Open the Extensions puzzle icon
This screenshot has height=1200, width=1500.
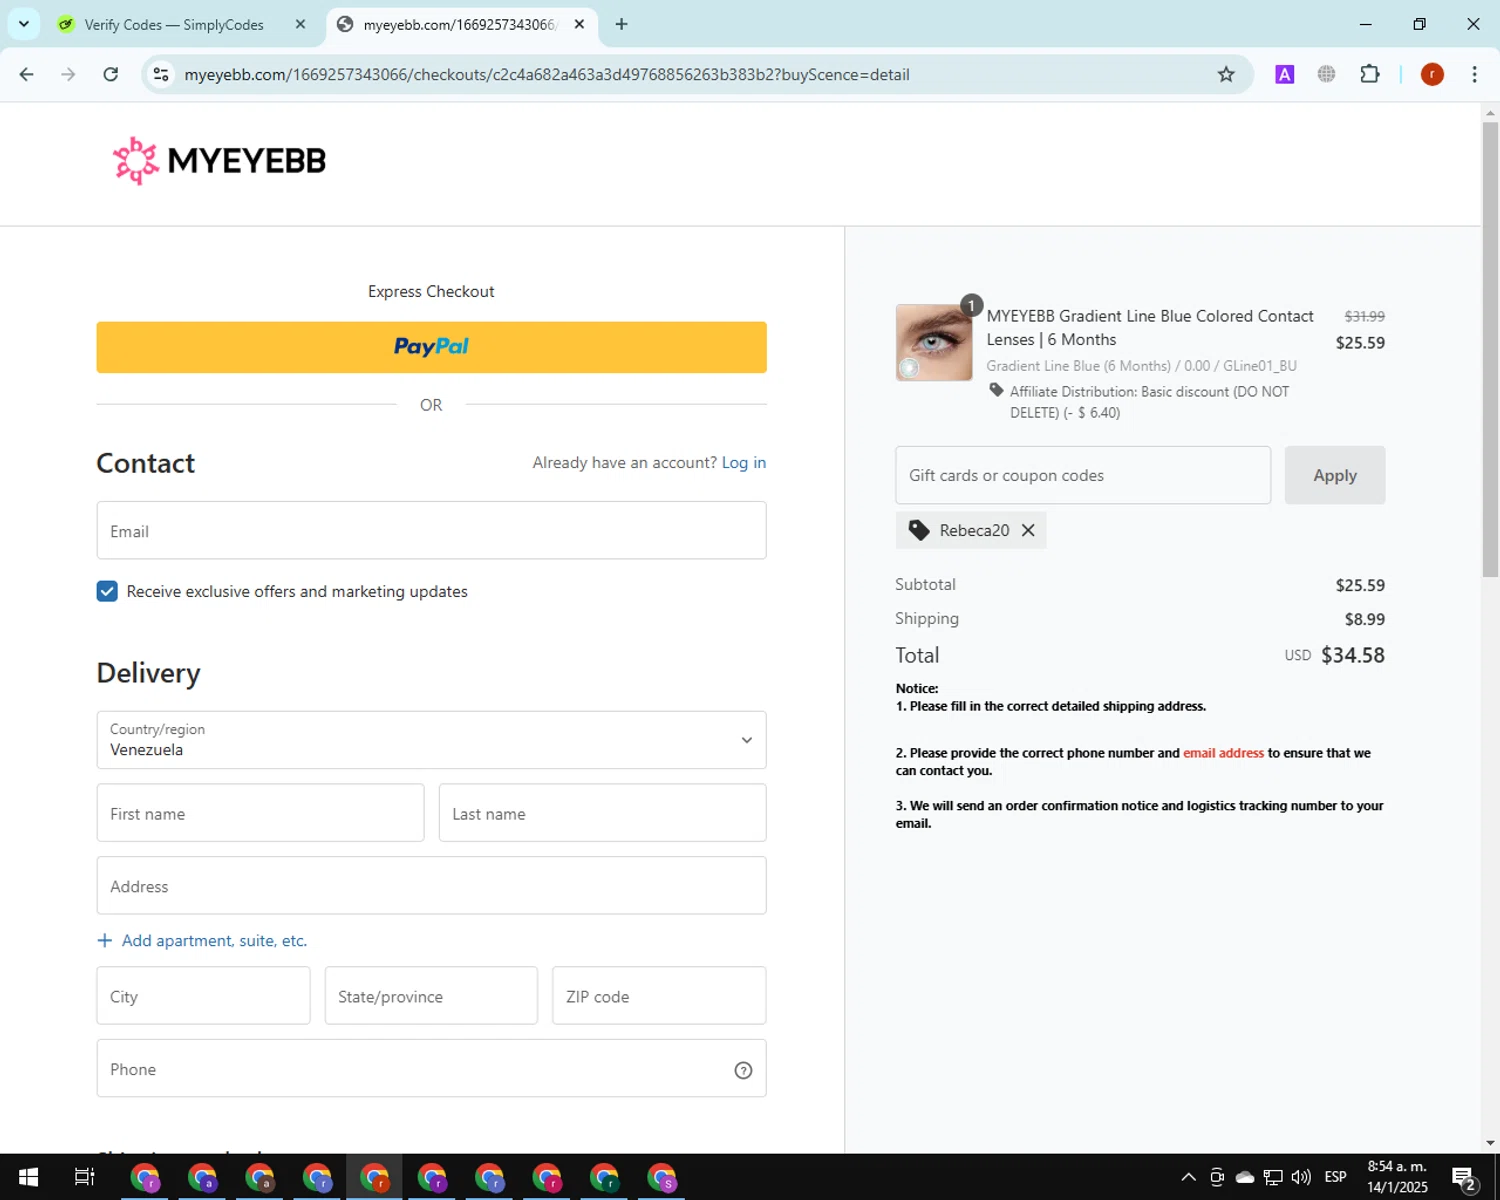coord(1370,74)
